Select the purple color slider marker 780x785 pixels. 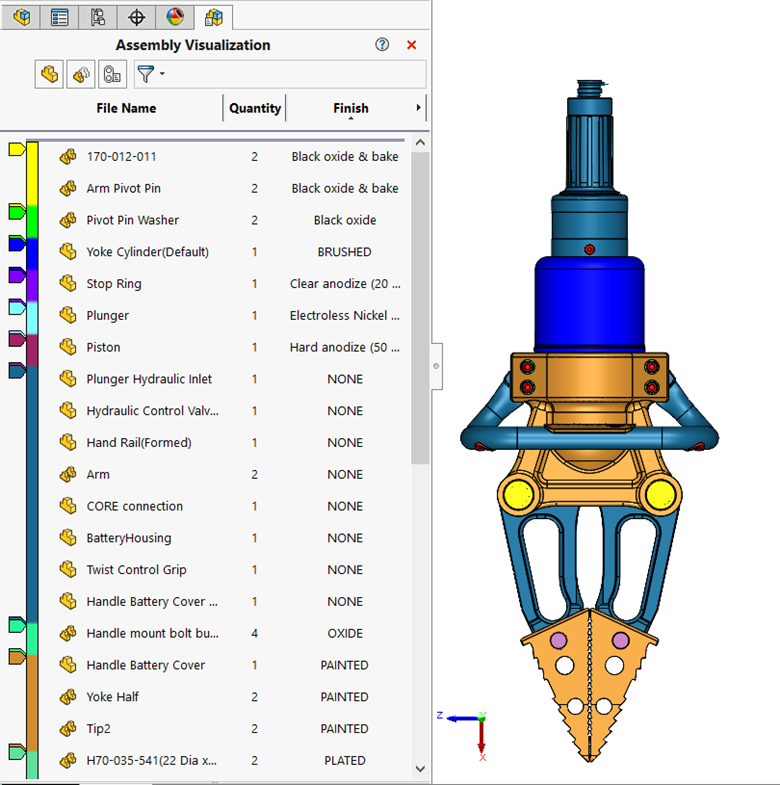(17, 275)
